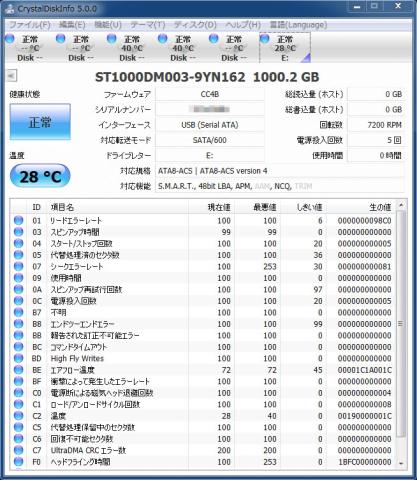
Task: Click the status icon of row 09 使用時間
Action: pos(19,278)
